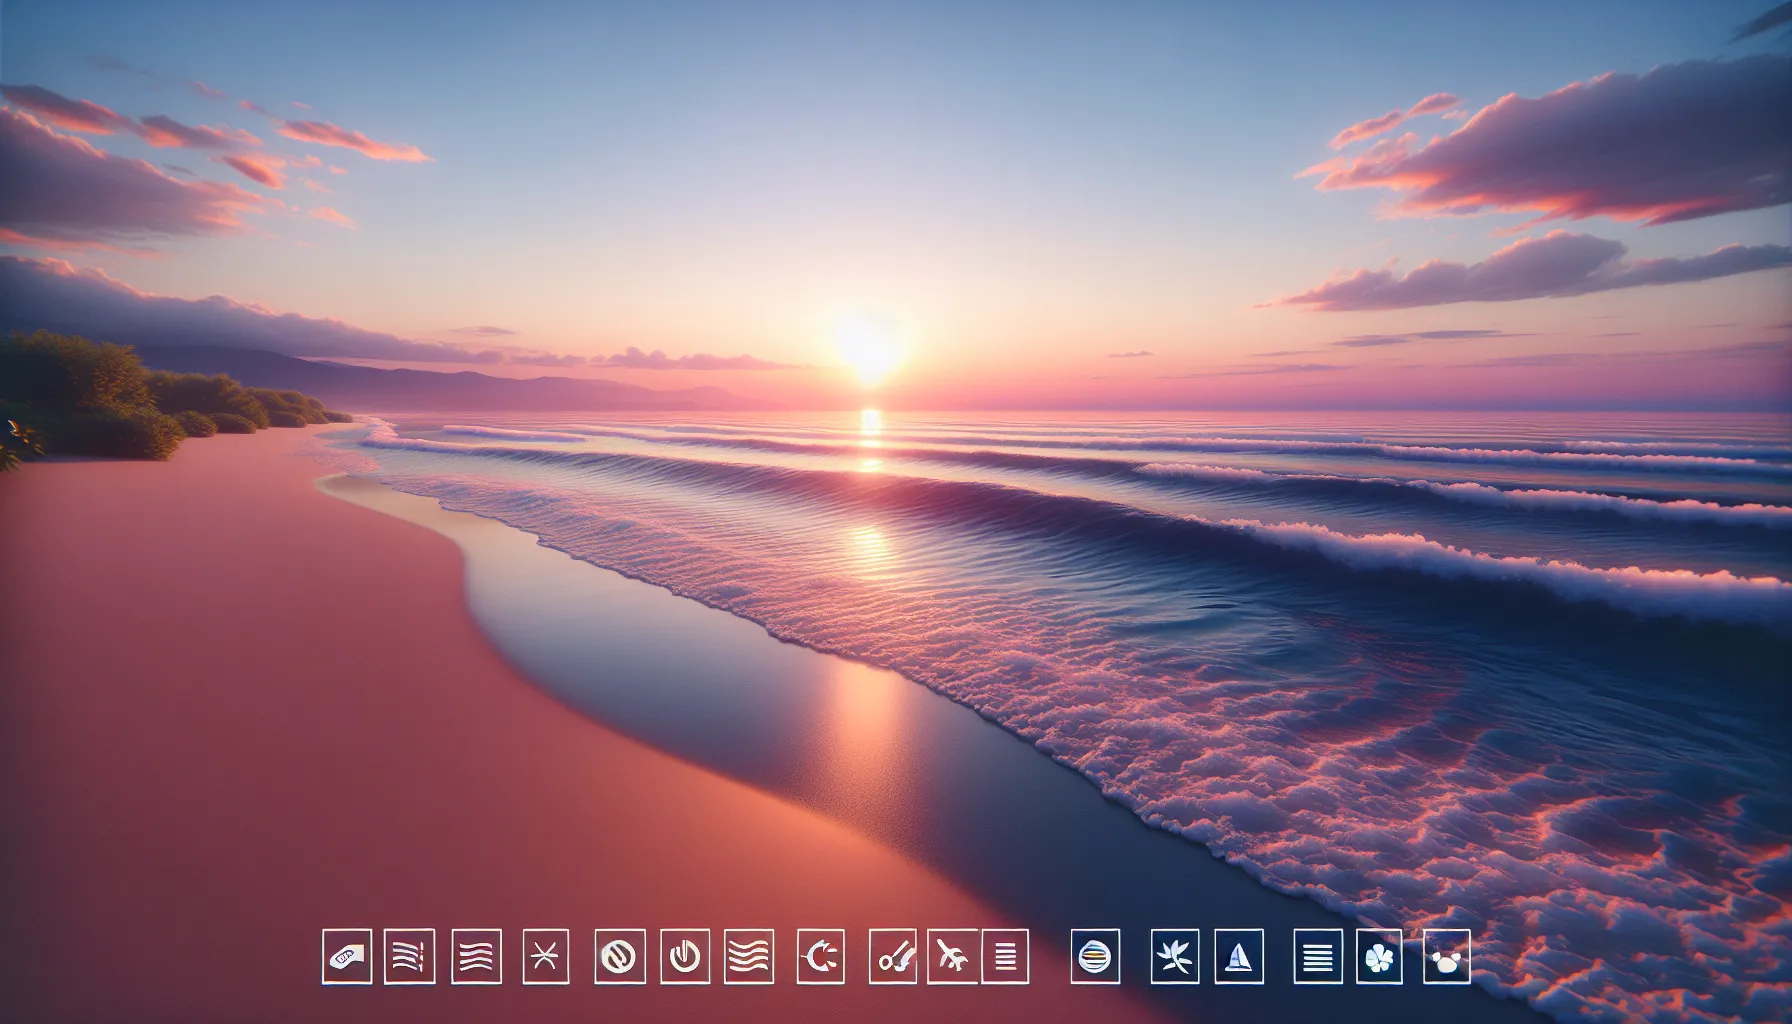The image size is (1792, 1024).
Task: Click the wave icon next to power icon
Action: coord(749,958)
